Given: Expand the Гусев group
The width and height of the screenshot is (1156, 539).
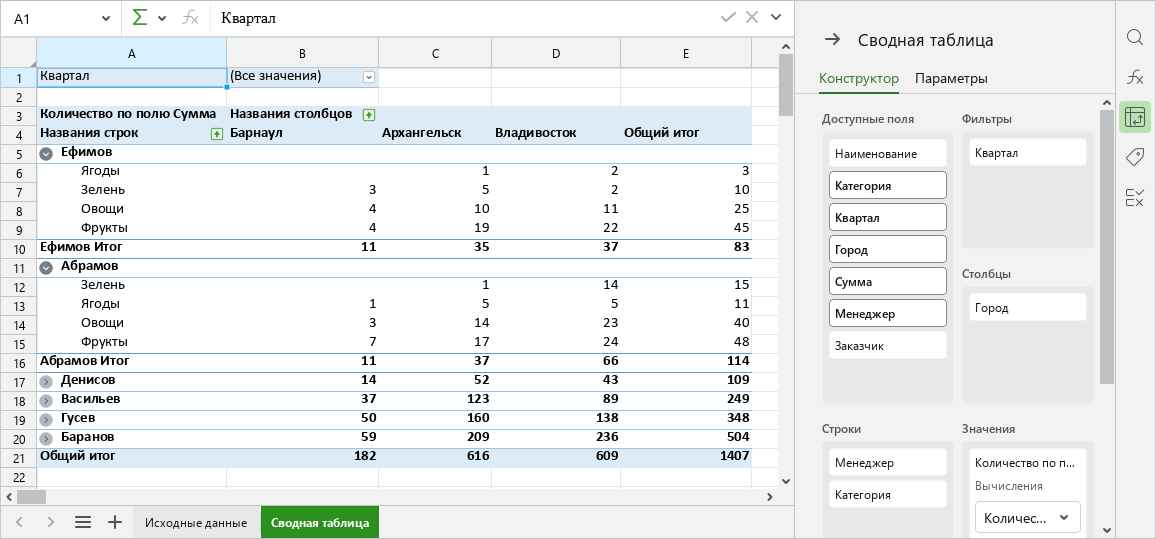Looking at the screenshot, I should point(46,420).
